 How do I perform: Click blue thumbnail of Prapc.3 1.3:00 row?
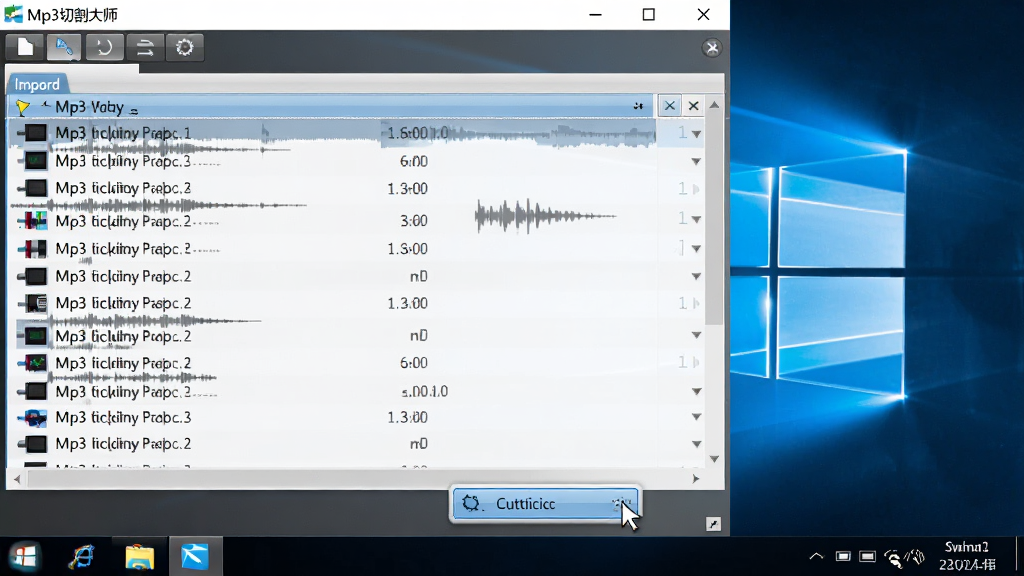click(x=34, y=417)
